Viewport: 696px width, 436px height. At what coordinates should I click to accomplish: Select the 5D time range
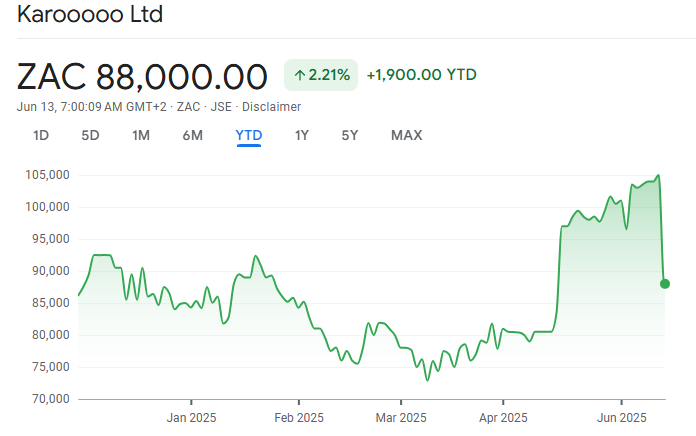pyautogui.click(x=90, y=135)
